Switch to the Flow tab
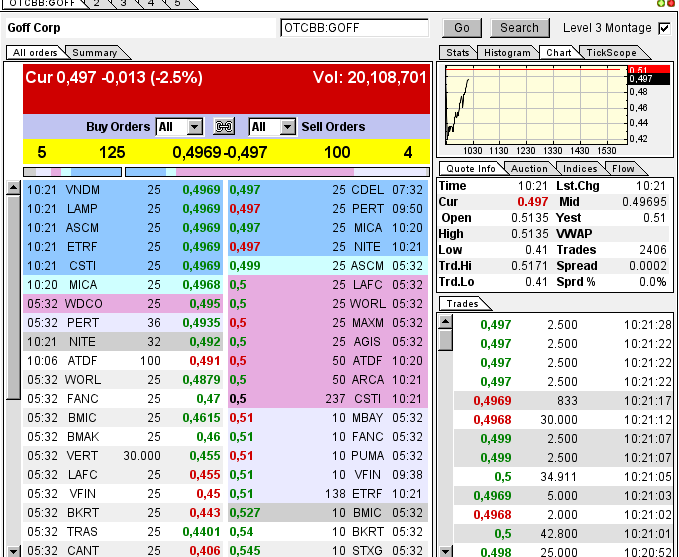This screenshot has width=679, height=557. pyautogui.click(x=623, y=168)
